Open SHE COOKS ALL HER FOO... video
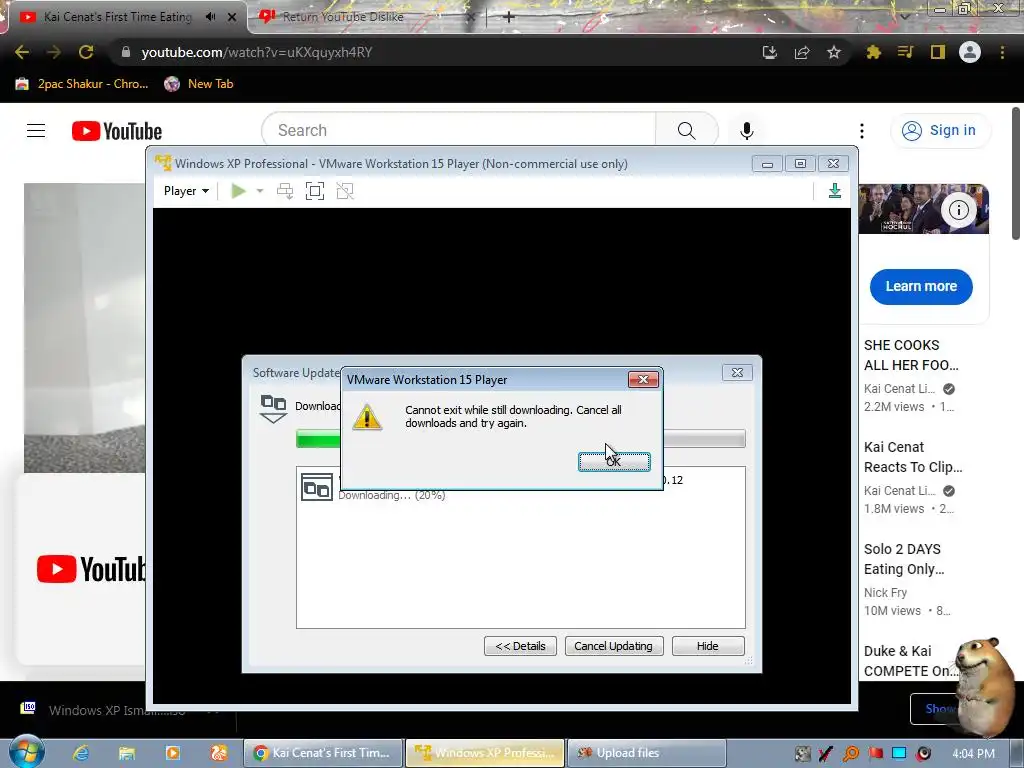 point(911,355)
